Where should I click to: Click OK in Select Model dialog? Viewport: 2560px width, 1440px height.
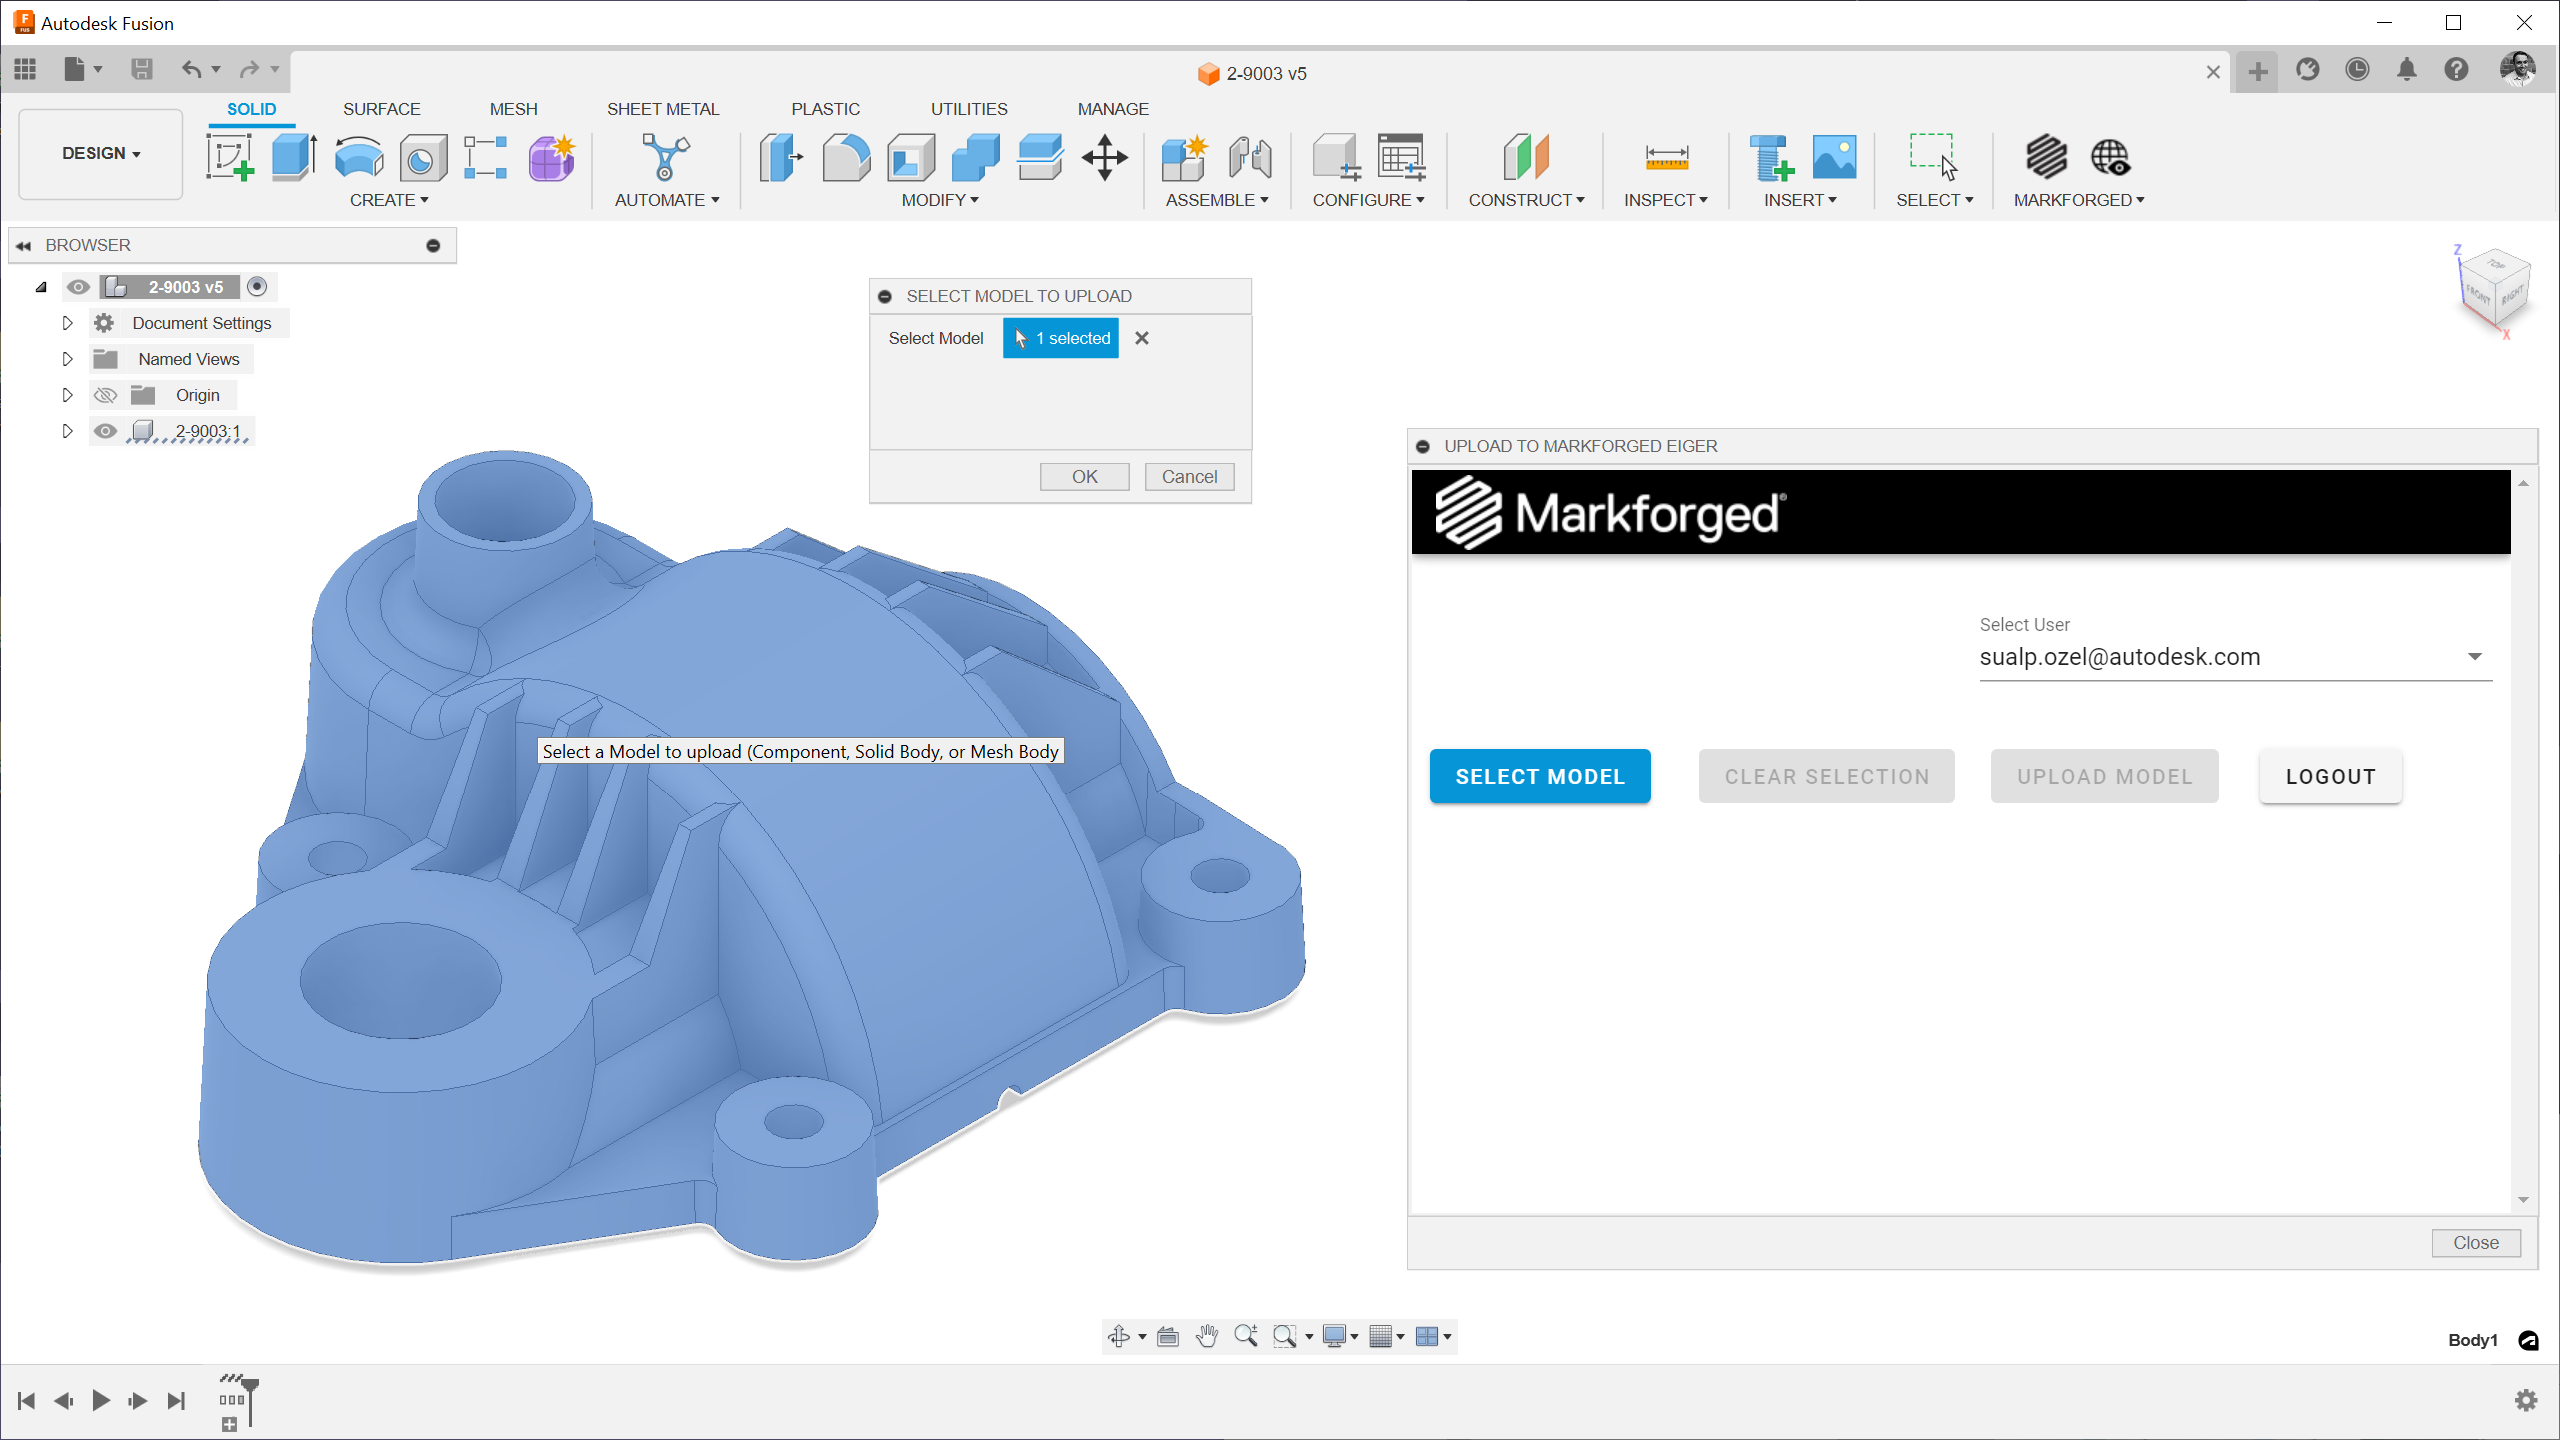point(1084,477)
